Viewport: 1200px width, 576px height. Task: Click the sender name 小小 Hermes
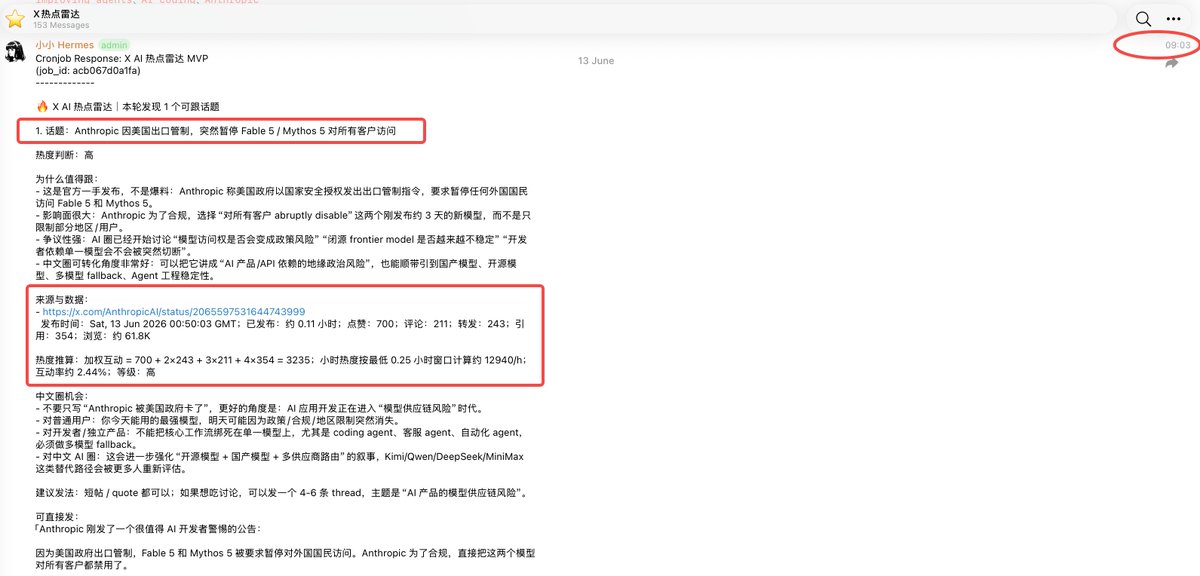click(65, 45)
